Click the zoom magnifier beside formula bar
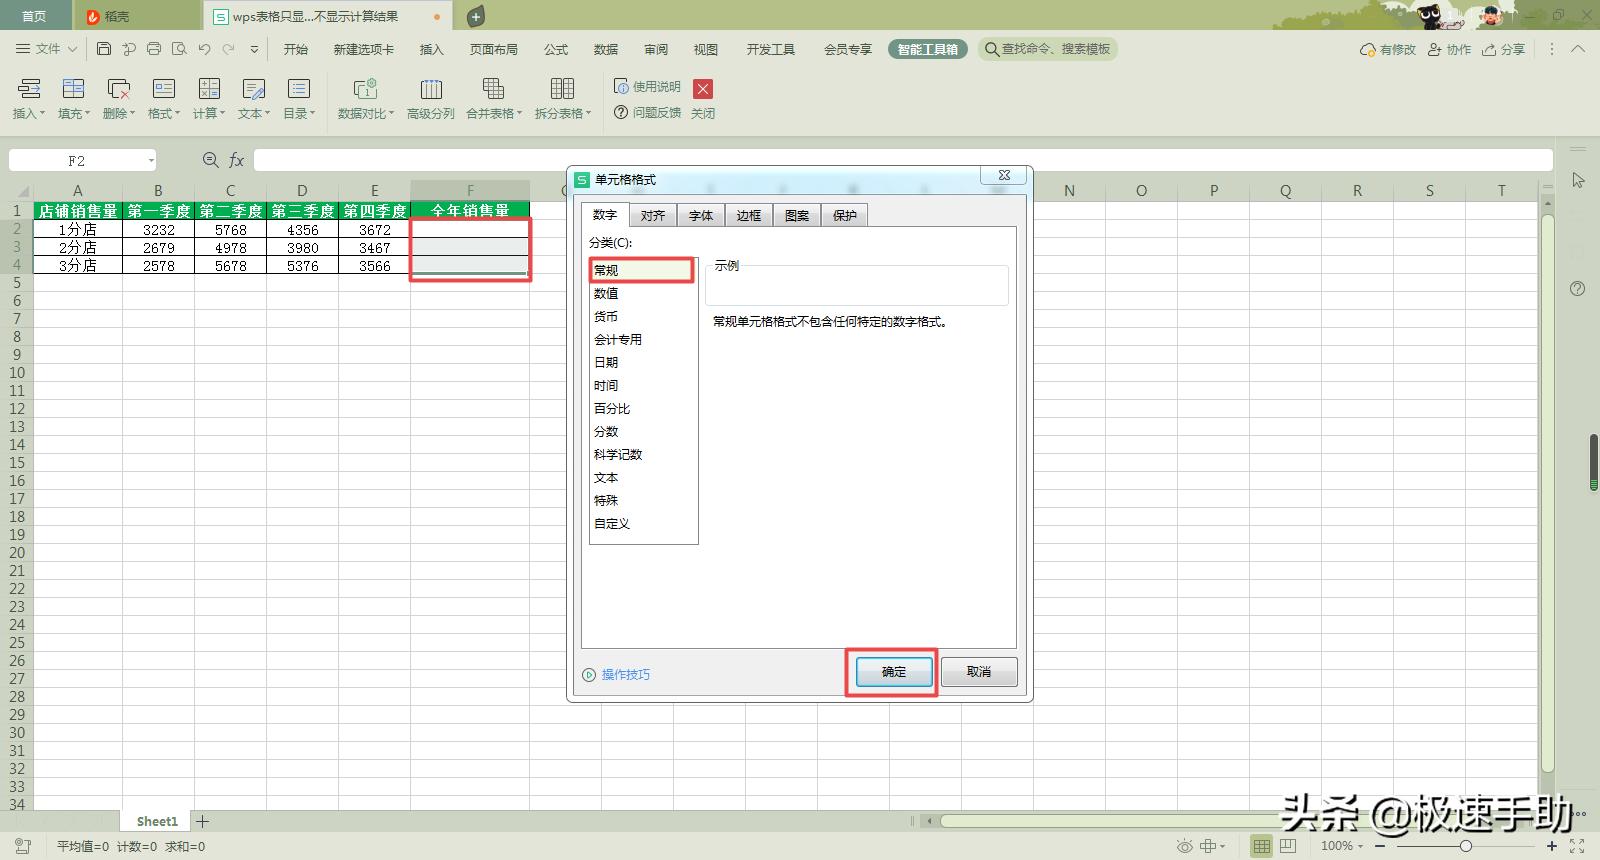This screenshot has height=860, width=1600. point(210,160)
